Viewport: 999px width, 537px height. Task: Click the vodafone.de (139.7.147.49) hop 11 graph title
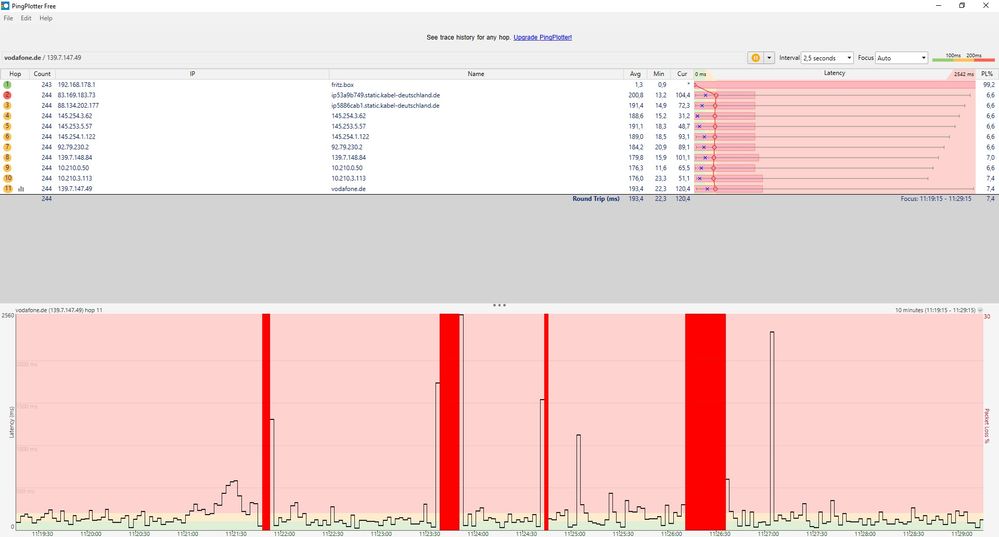[x=59, y=310]
